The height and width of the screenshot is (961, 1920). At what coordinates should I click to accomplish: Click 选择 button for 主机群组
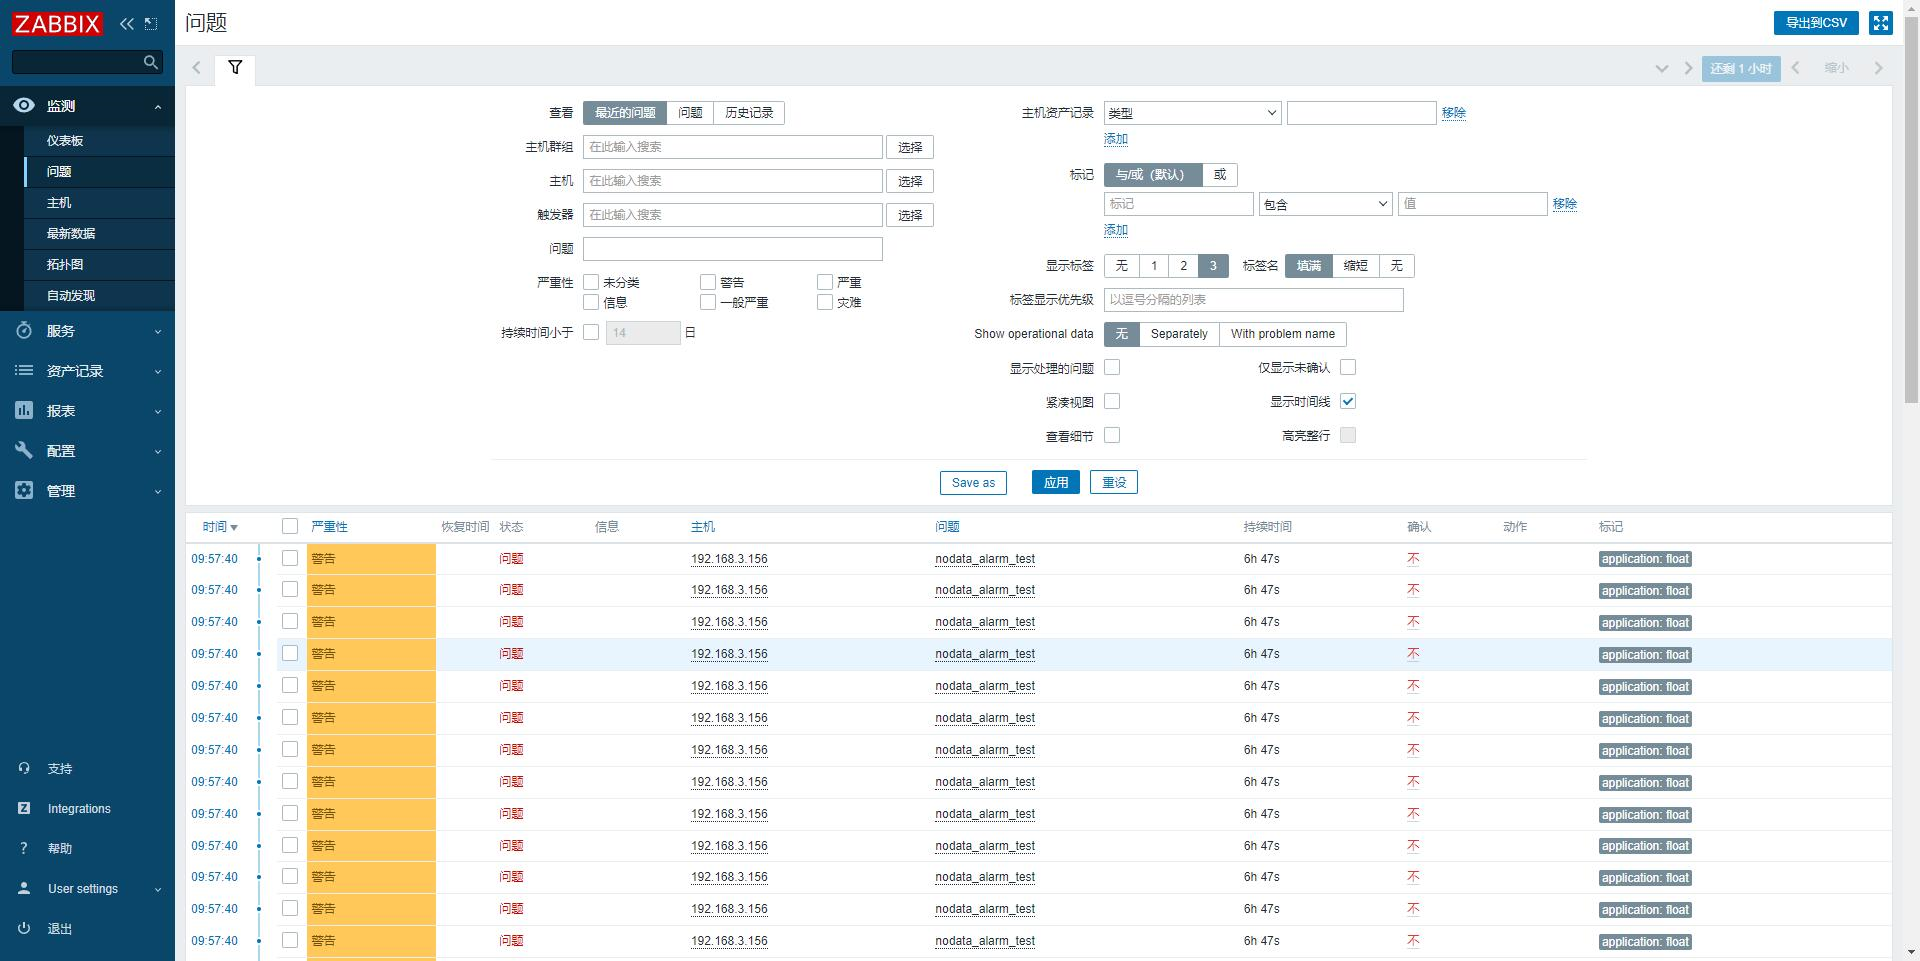click(x=910, y=147)
